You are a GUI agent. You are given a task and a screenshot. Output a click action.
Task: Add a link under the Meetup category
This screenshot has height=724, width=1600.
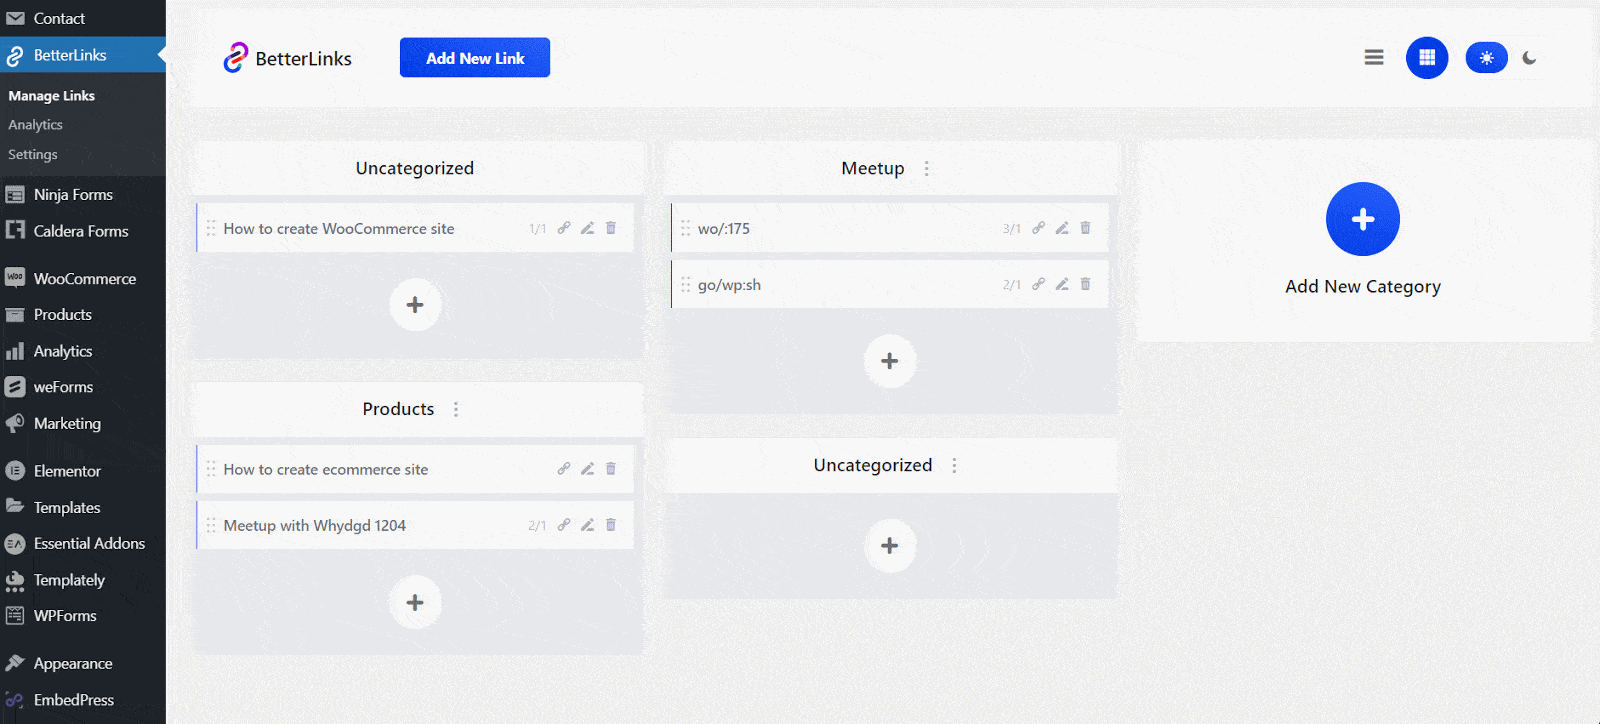889,361
